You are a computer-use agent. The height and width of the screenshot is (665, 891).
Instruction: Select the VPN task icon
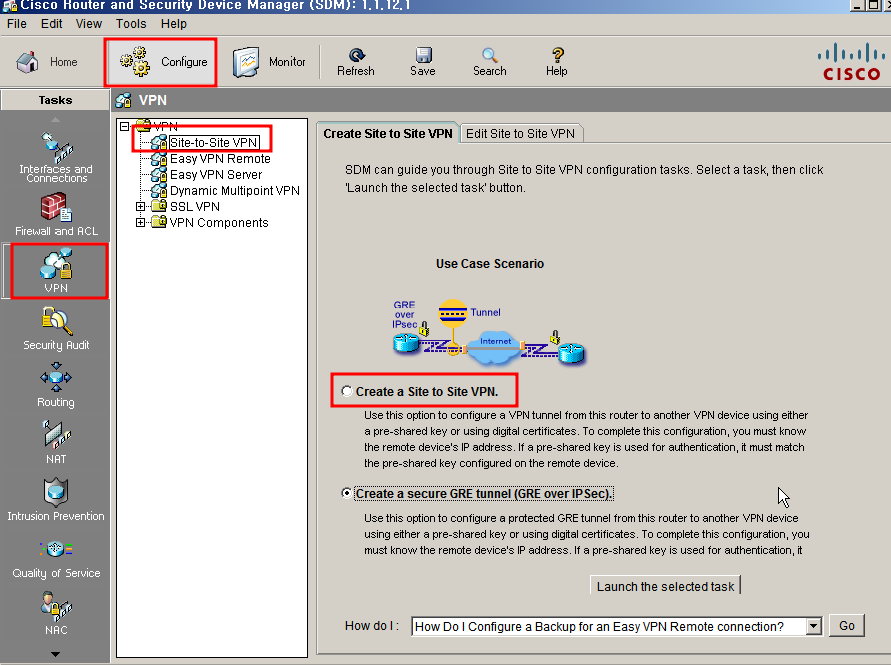click(56, 271)
